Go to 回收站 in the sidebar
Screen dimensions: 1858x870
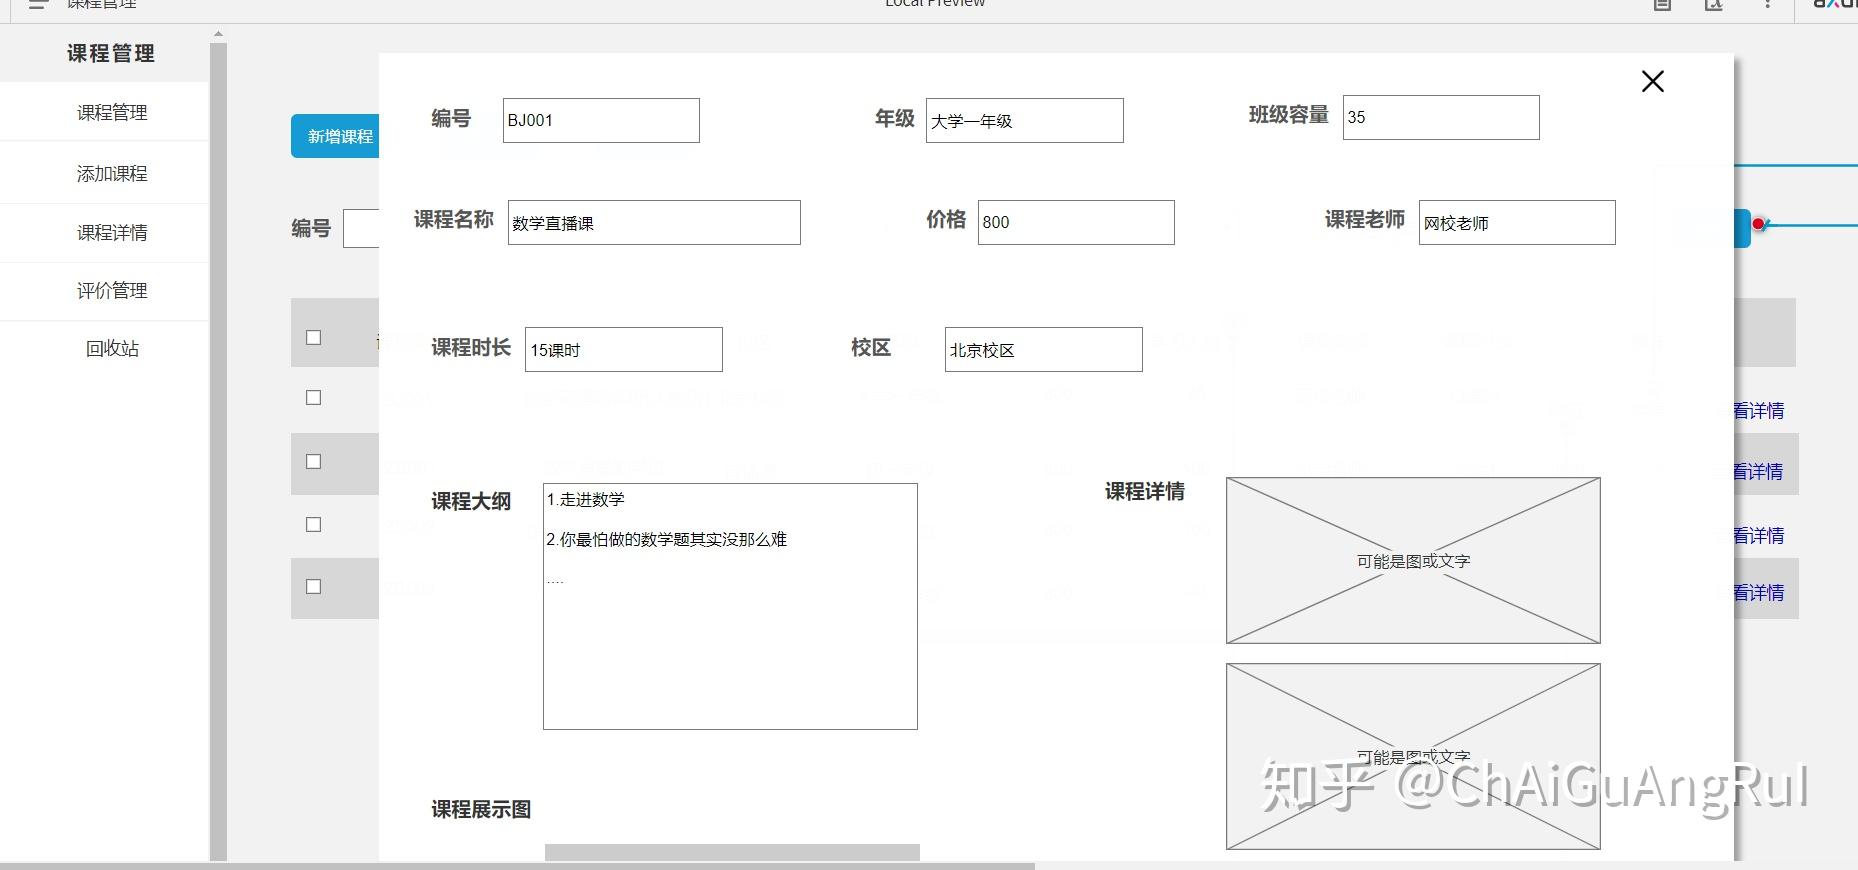[112, 348]
